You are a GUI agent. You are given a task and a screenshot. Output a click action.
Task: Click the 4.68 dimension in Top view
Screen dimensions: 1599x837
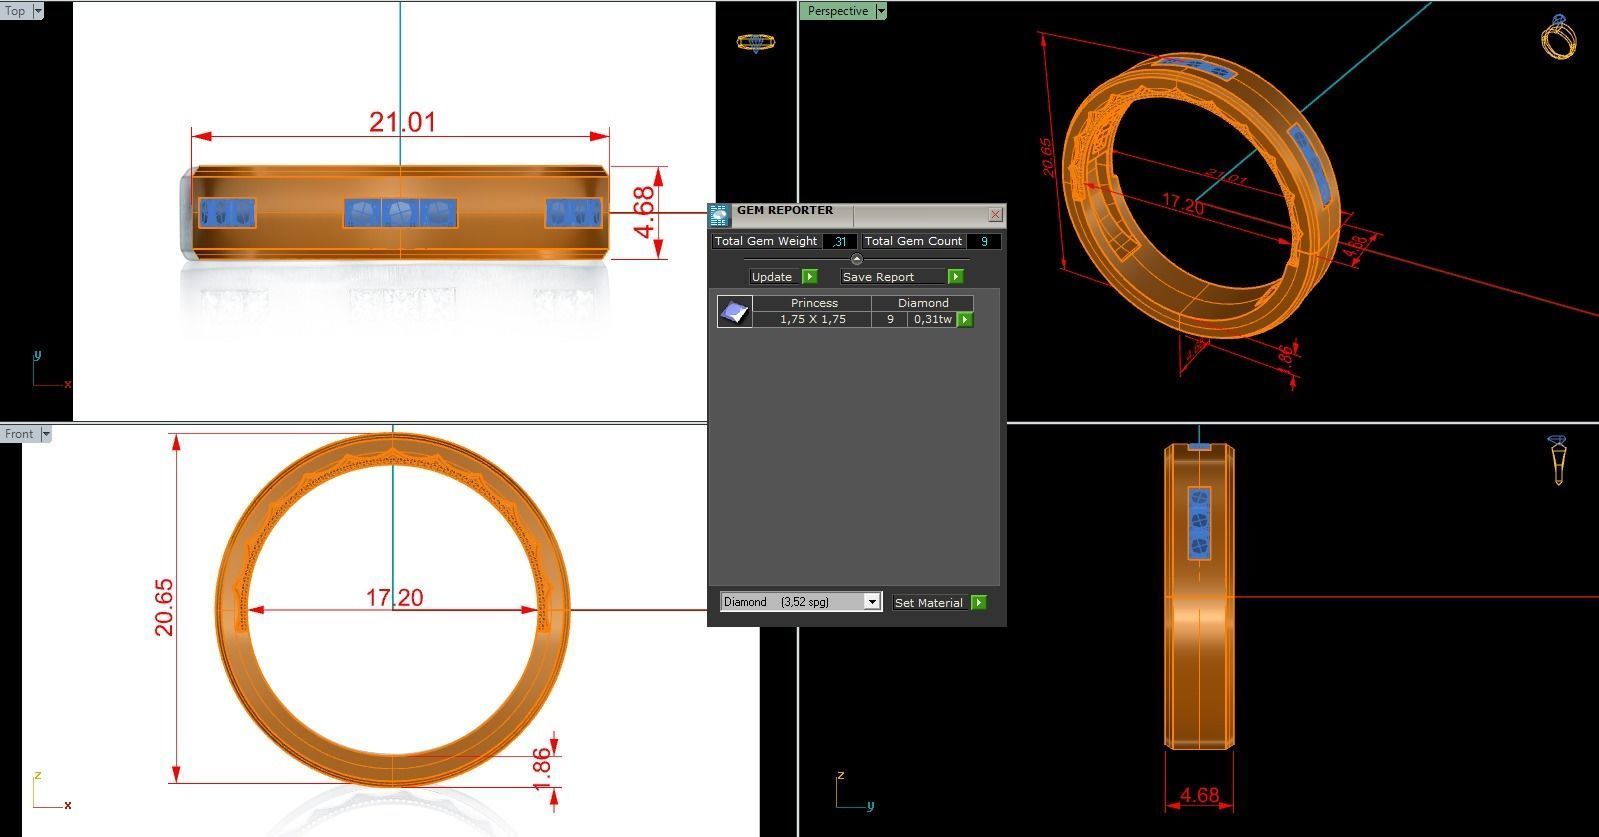click(645, 212)
